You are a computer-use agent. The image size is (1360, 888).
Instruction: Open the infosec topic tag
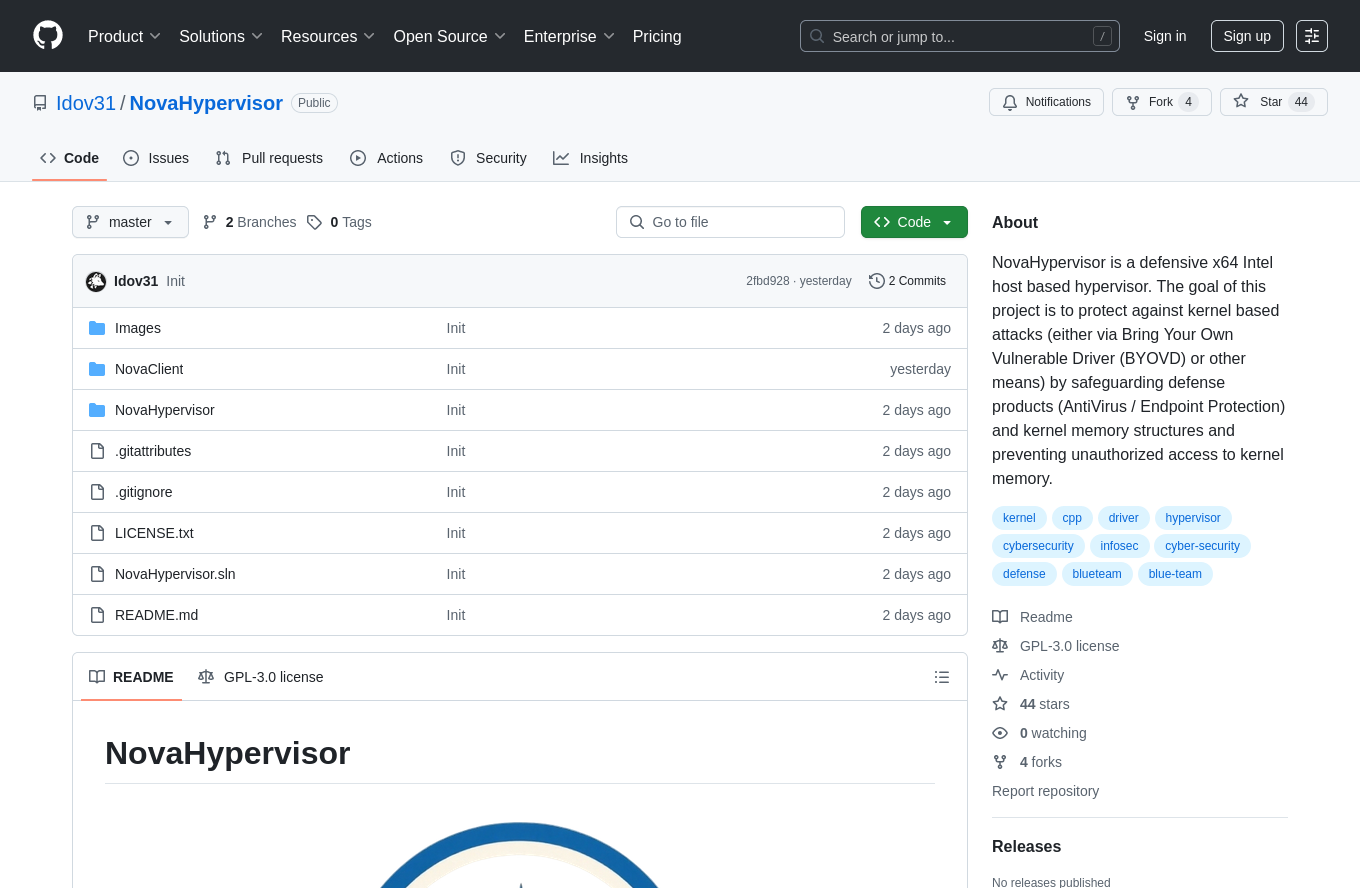coord(1119,546)
